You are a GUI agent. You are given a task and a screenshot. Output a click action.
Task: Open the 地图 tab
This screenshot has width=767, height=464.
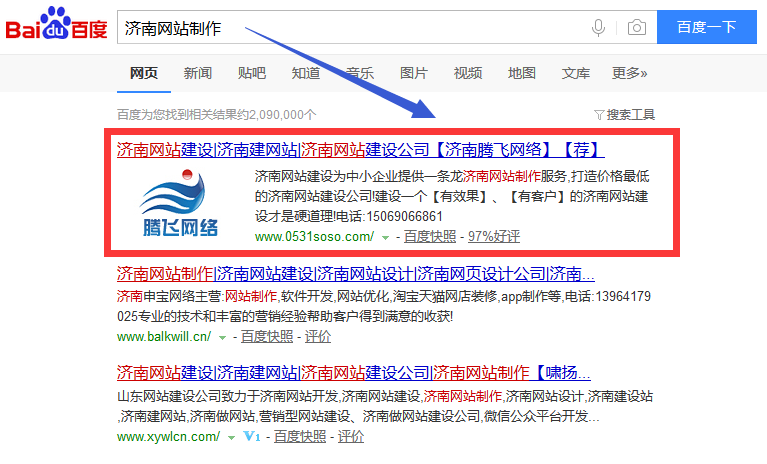pyautogui.click(x=521, y=73)
